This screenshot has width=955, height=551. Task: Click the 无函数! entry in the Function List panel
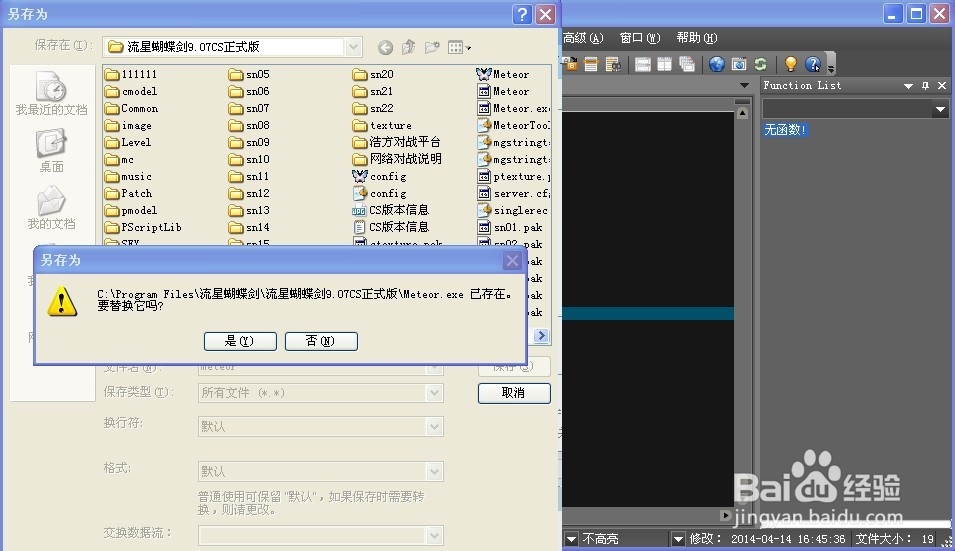785,130
